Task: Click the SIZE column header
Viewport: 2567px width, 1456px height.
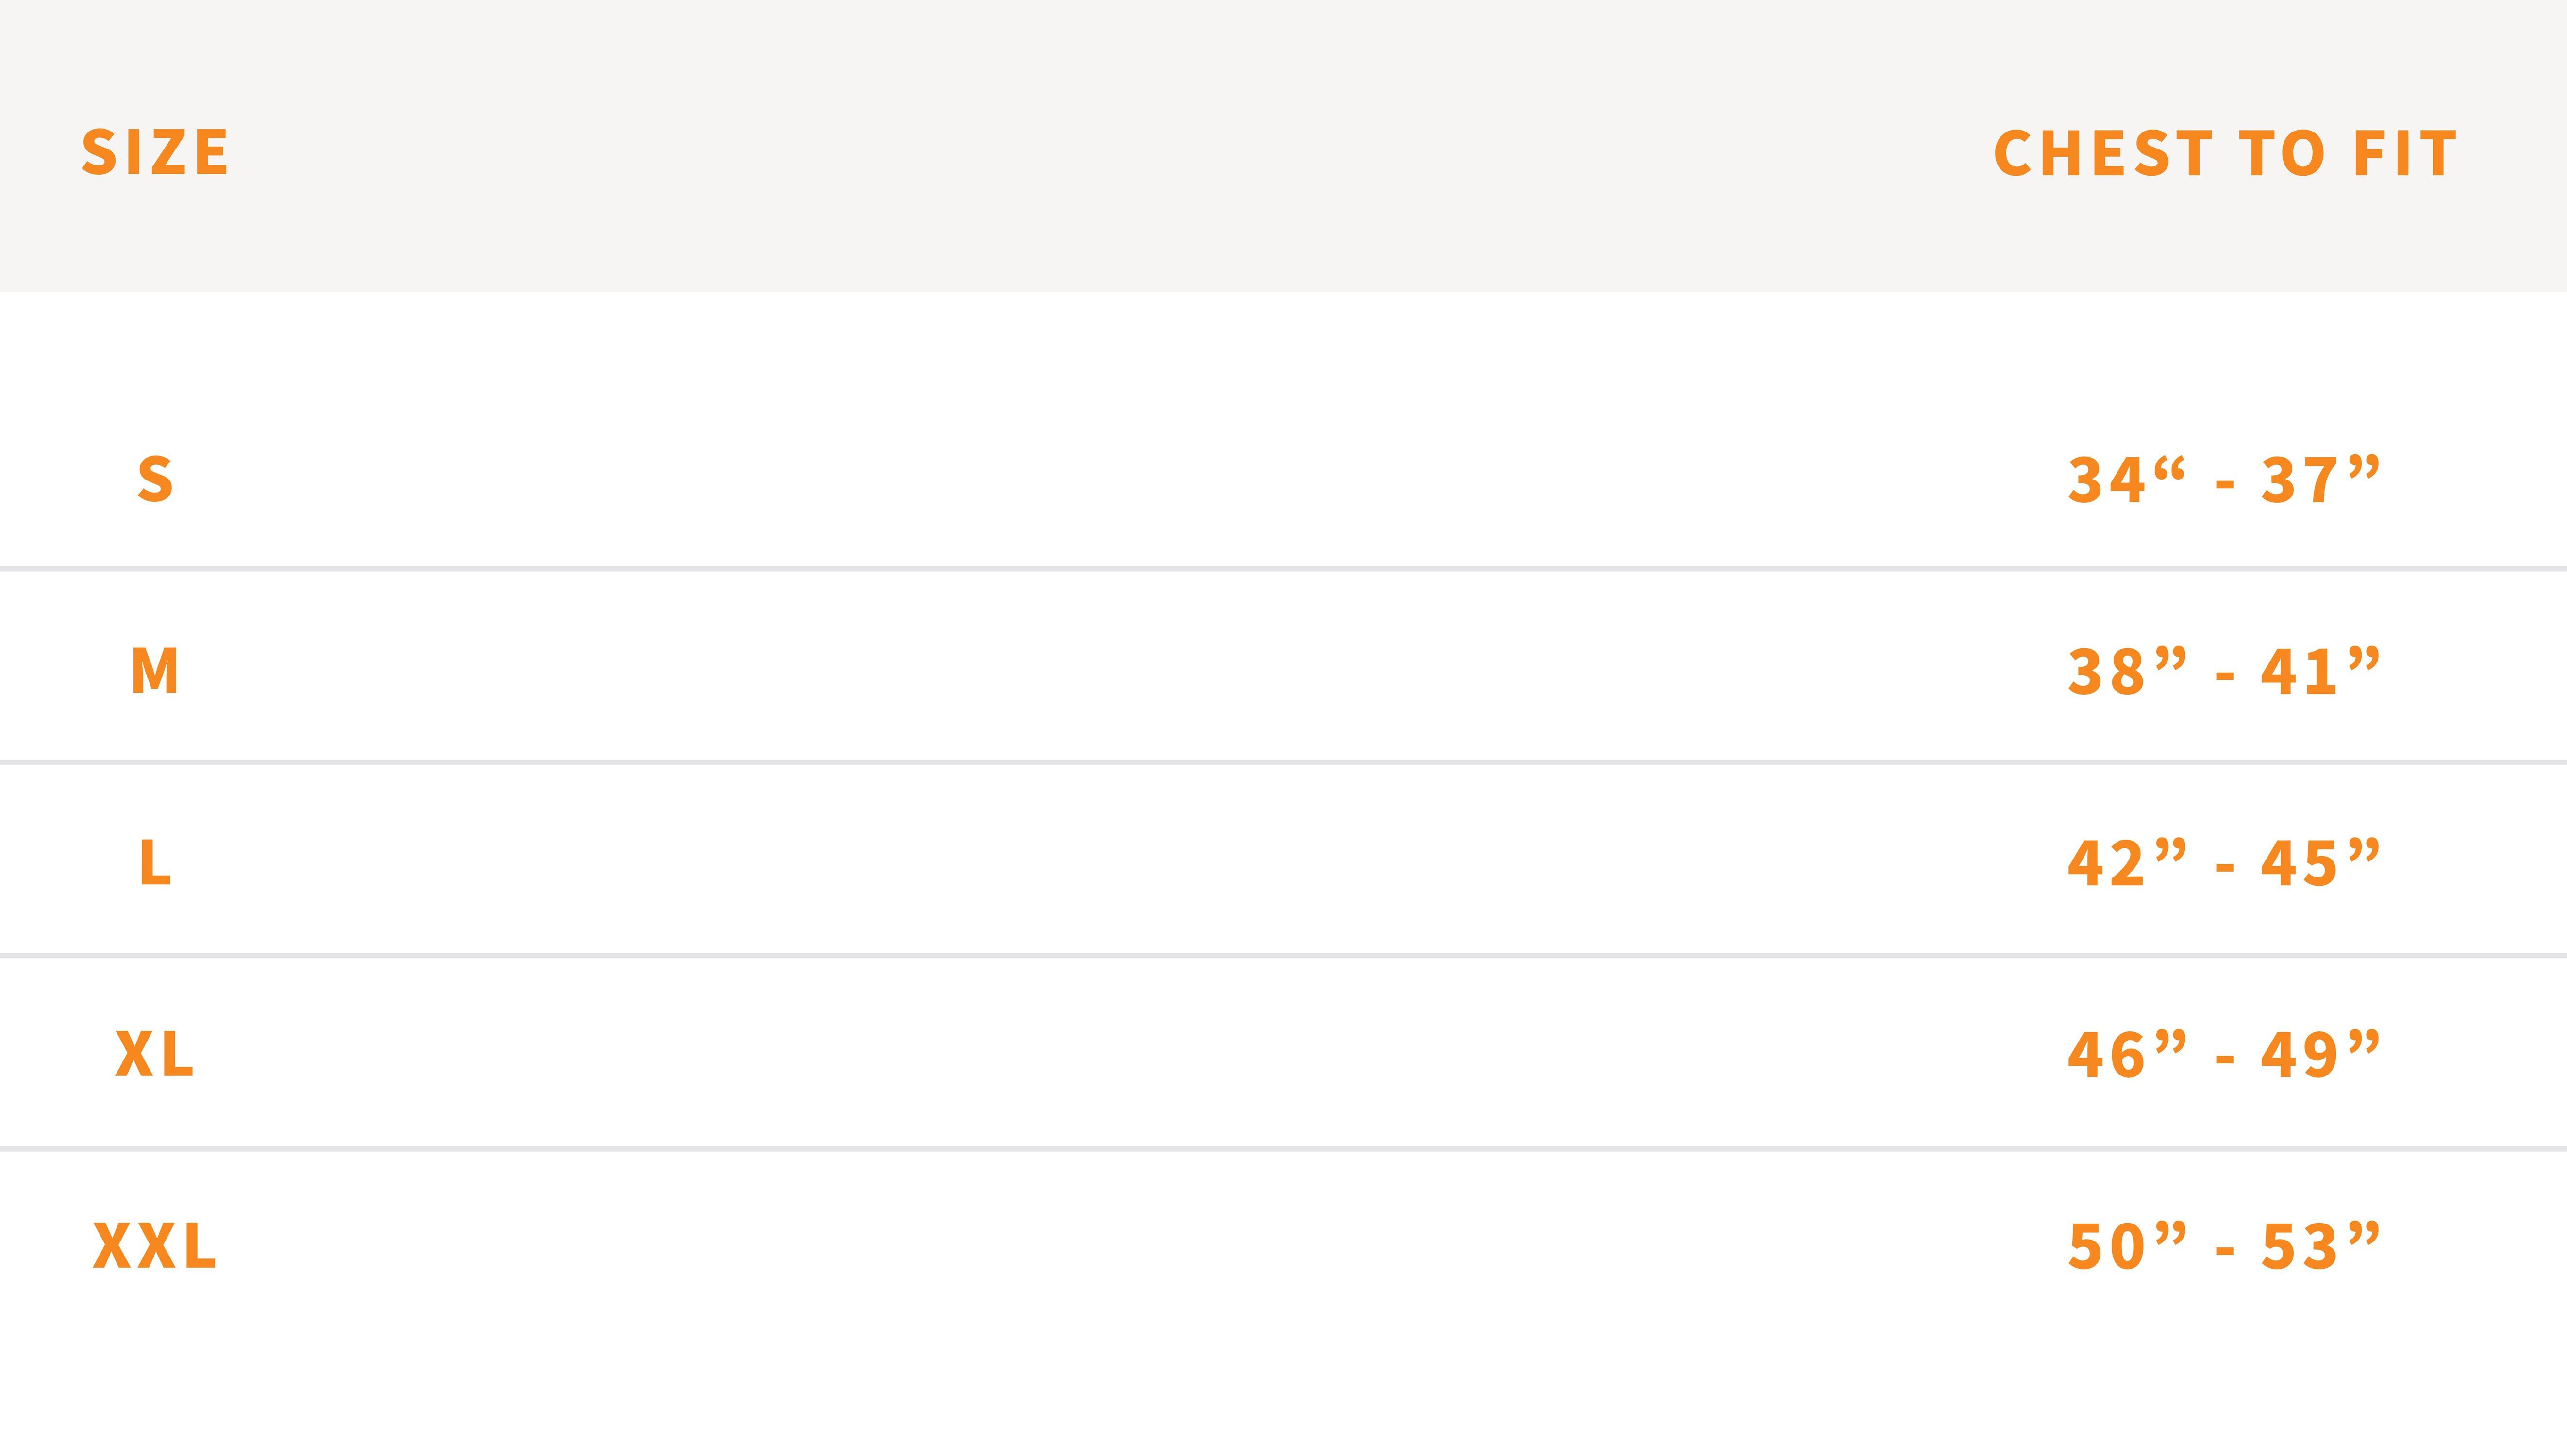Action: [155, 153]
